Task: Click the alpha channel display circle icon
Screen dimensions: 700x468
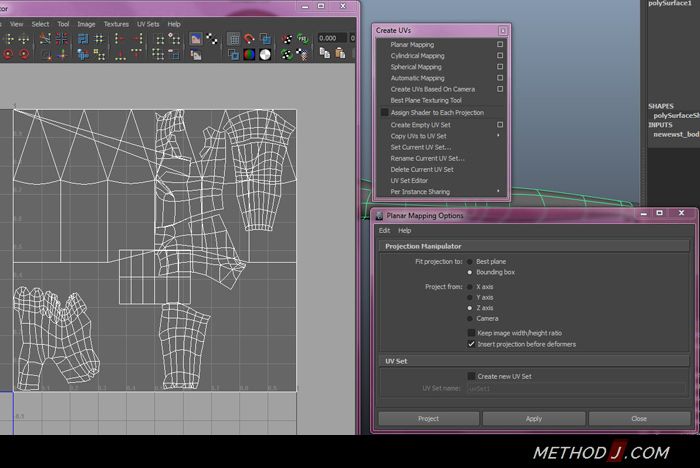Action: 263,54
